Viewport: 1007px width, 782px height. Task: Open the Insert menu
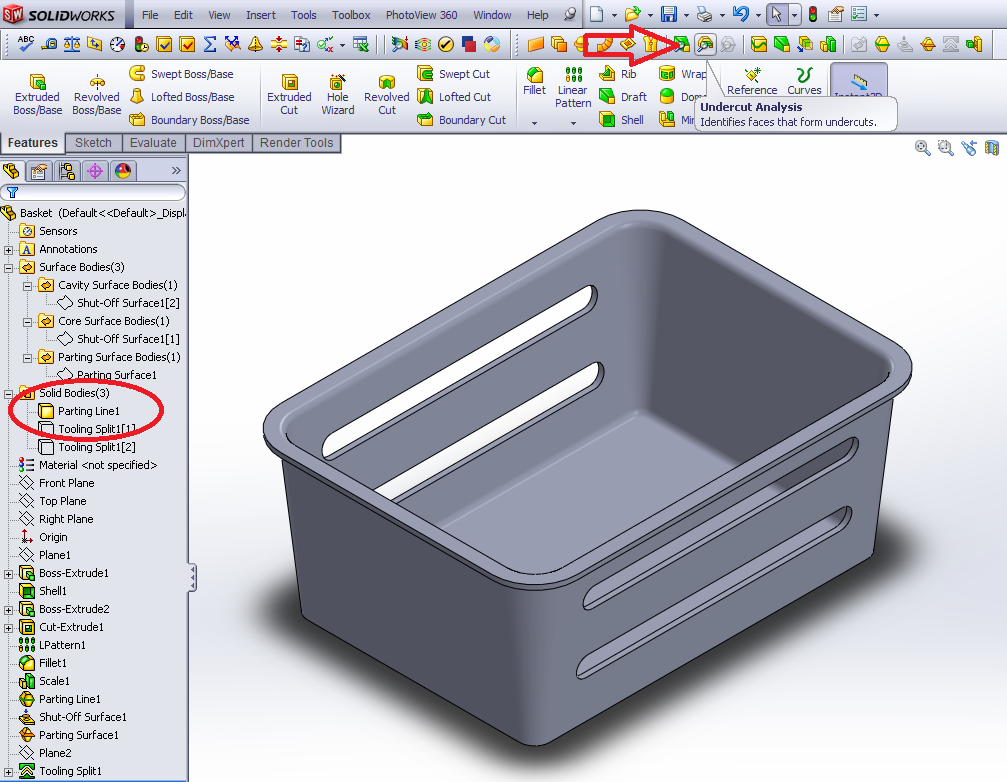click(x=261, y=15)
